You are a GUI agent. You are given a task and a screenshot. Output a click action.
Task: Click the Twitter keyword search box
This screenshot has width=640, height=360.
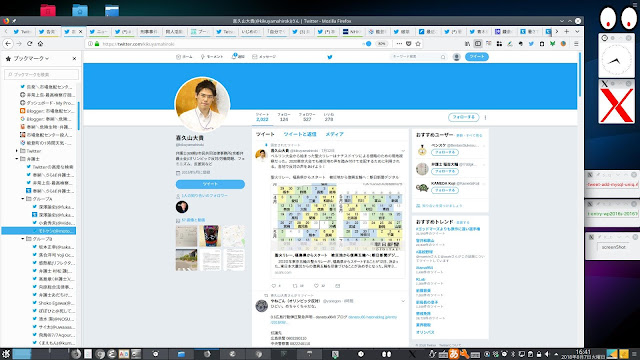(418, 57)
